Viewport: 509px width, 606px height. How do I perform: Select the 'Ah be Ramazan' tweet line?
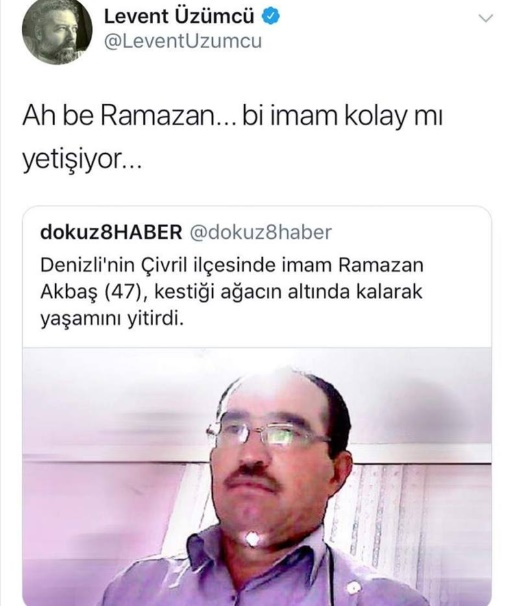point(232,116)
